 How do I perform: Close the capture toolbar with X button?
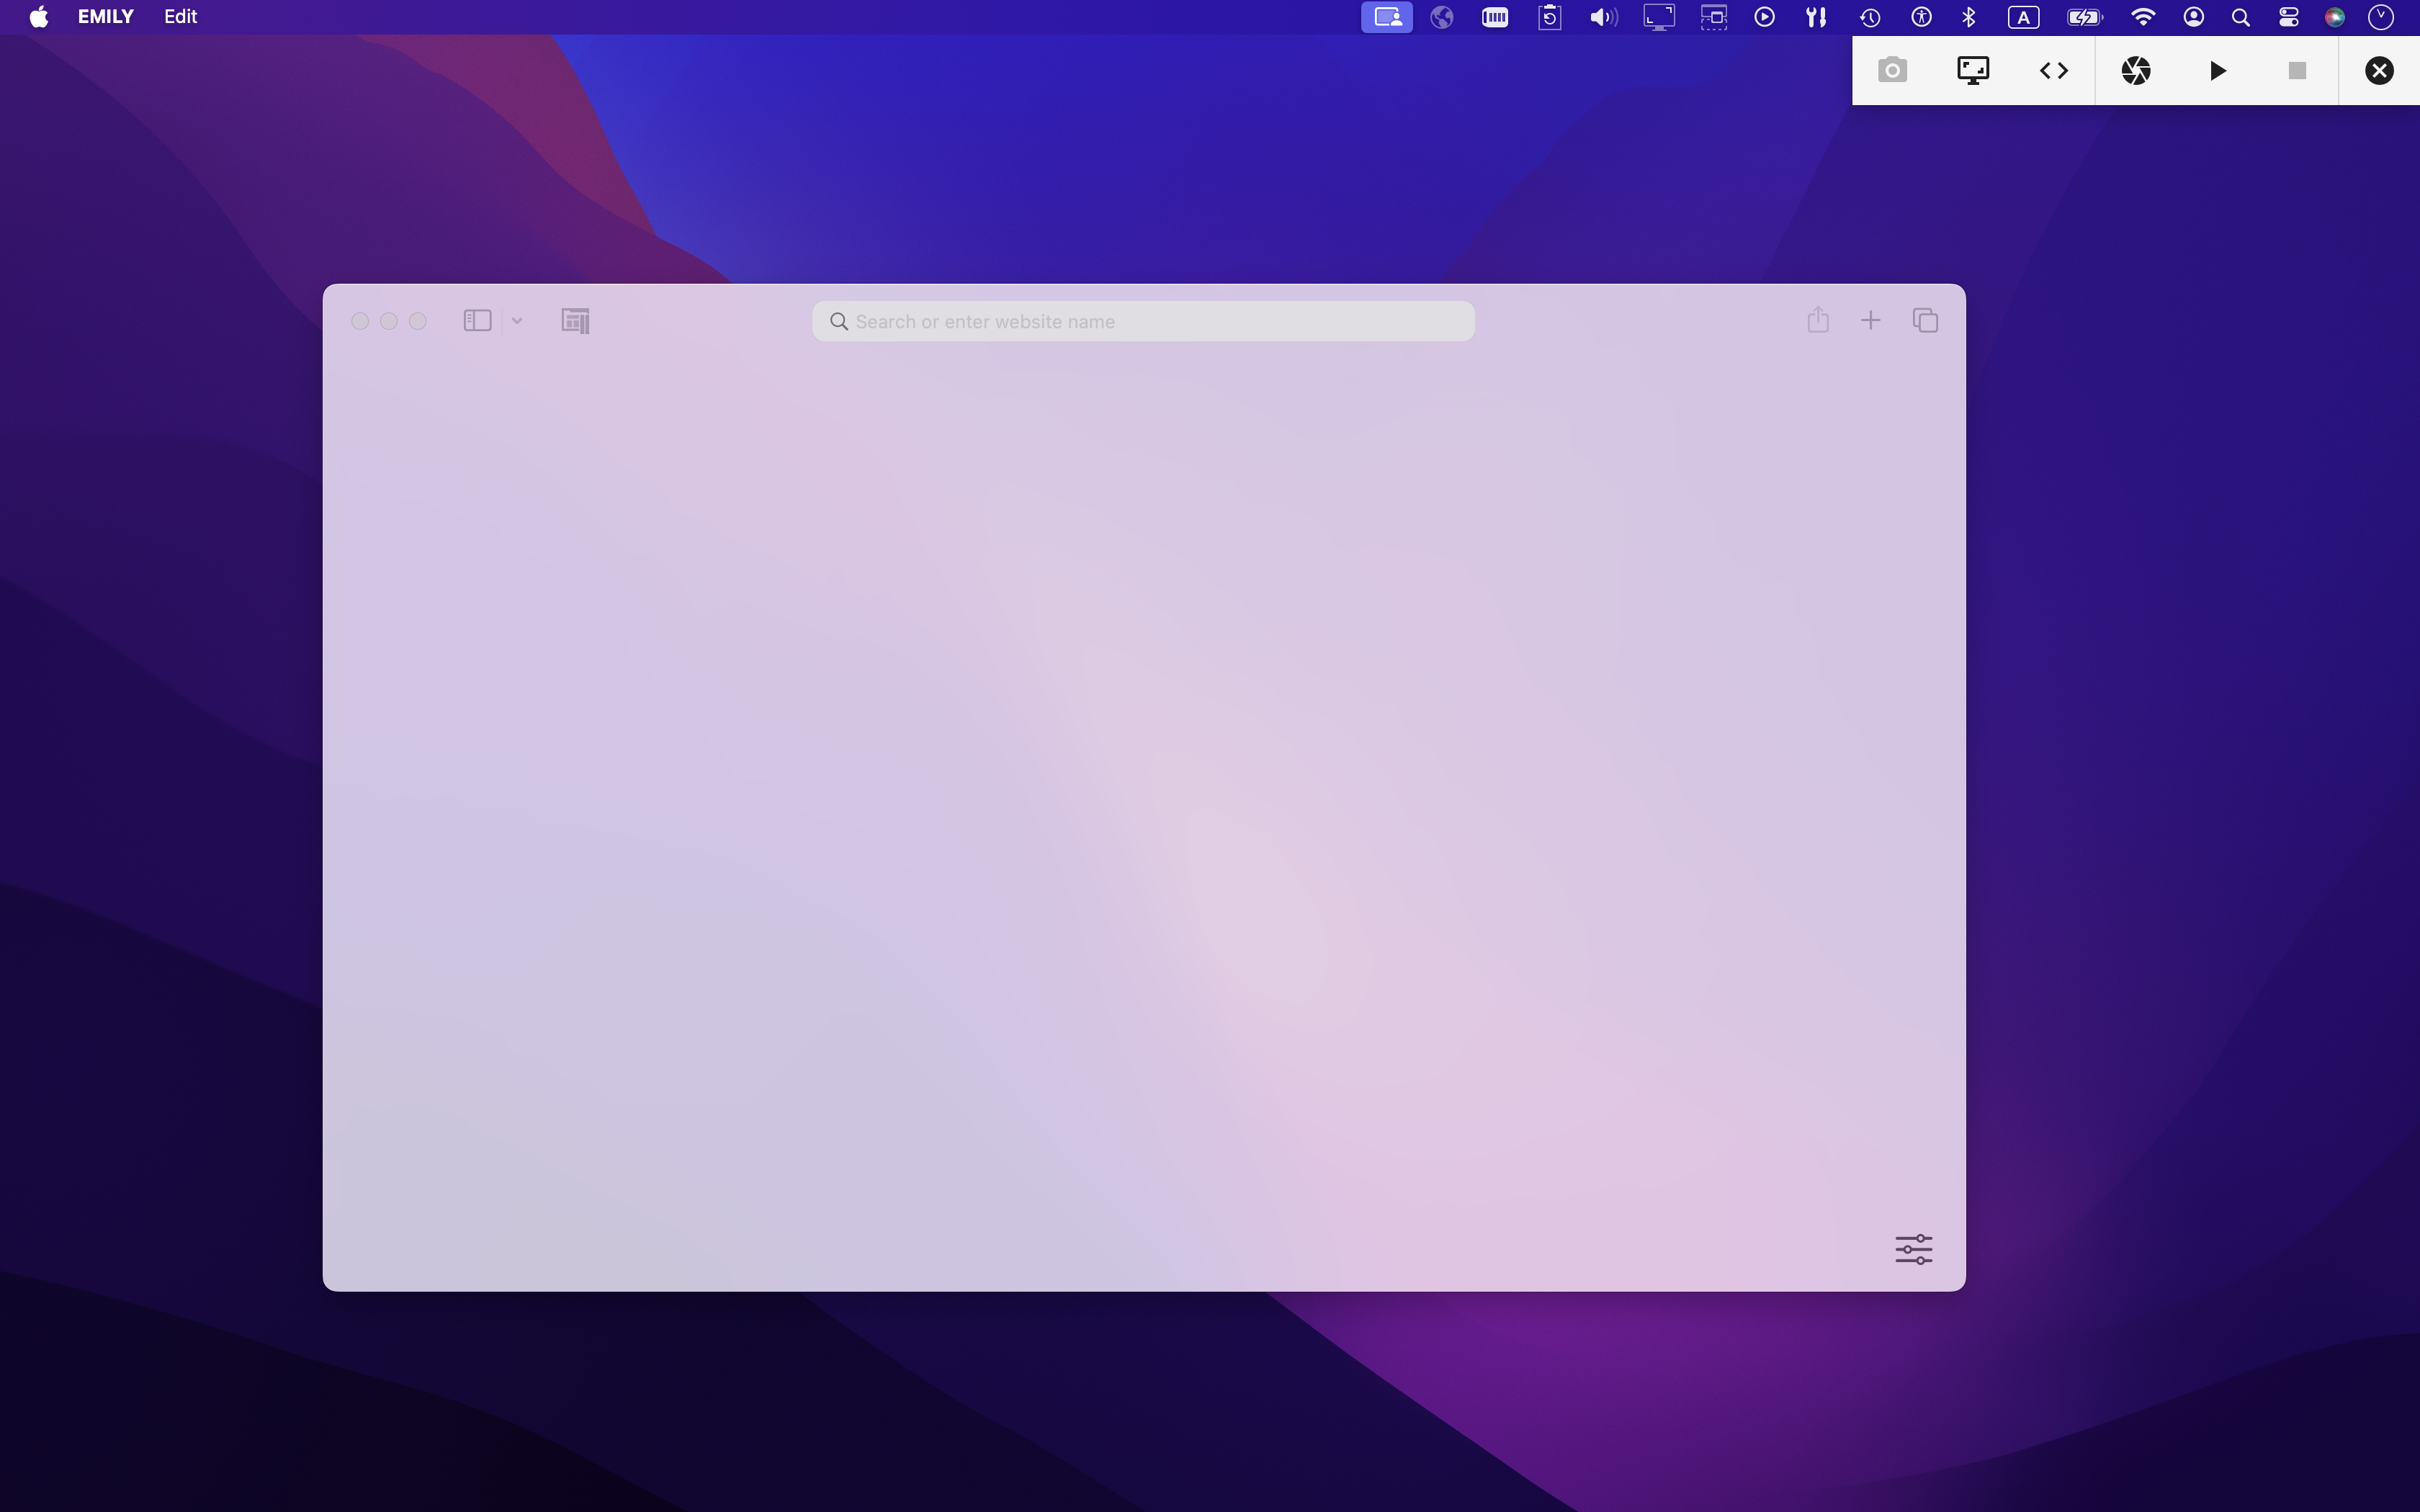[x=2379, y=70]
